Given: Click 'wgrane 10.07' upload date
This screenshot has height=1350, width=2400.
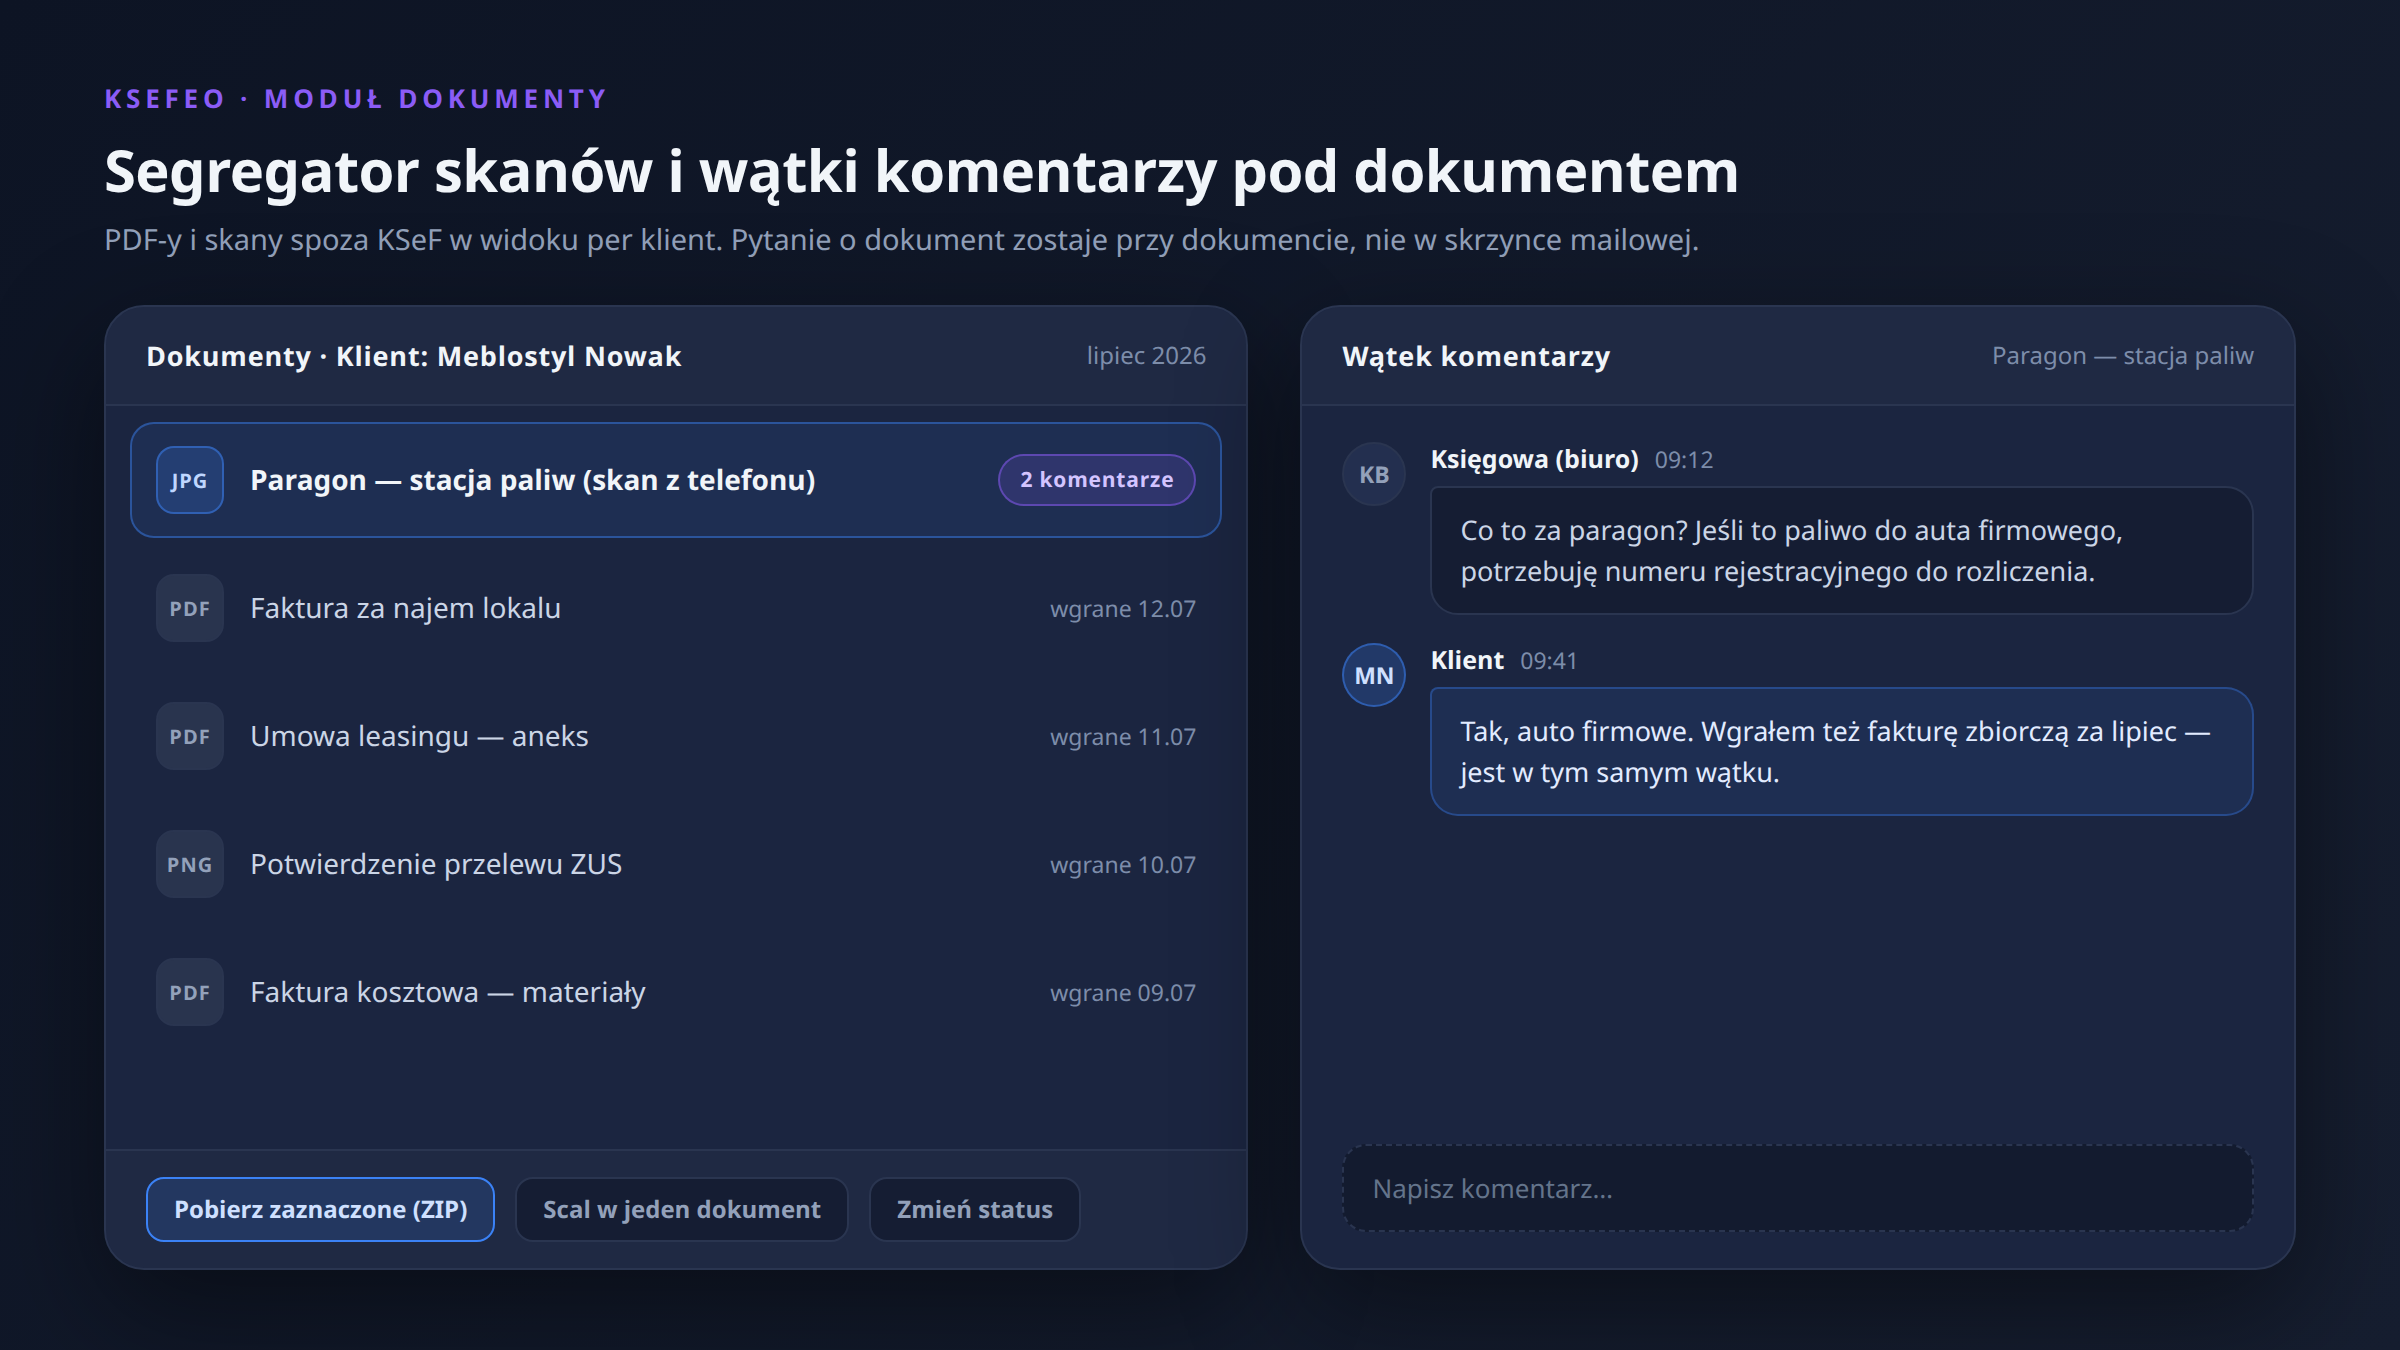Looking at the screenshot, I should (1122, 865).
